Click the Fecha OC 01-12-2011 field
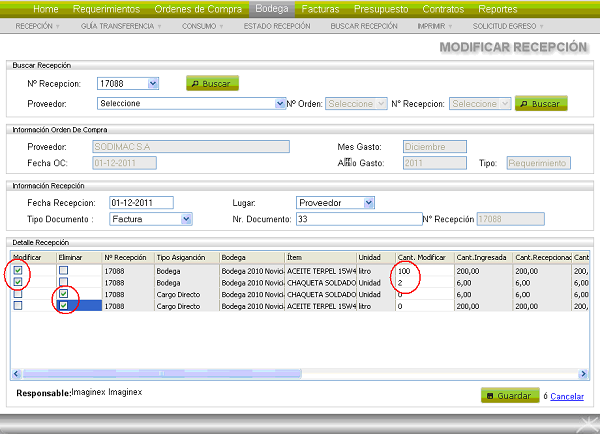This screenshot has width=600, height=434. click(x=124, y=163)
